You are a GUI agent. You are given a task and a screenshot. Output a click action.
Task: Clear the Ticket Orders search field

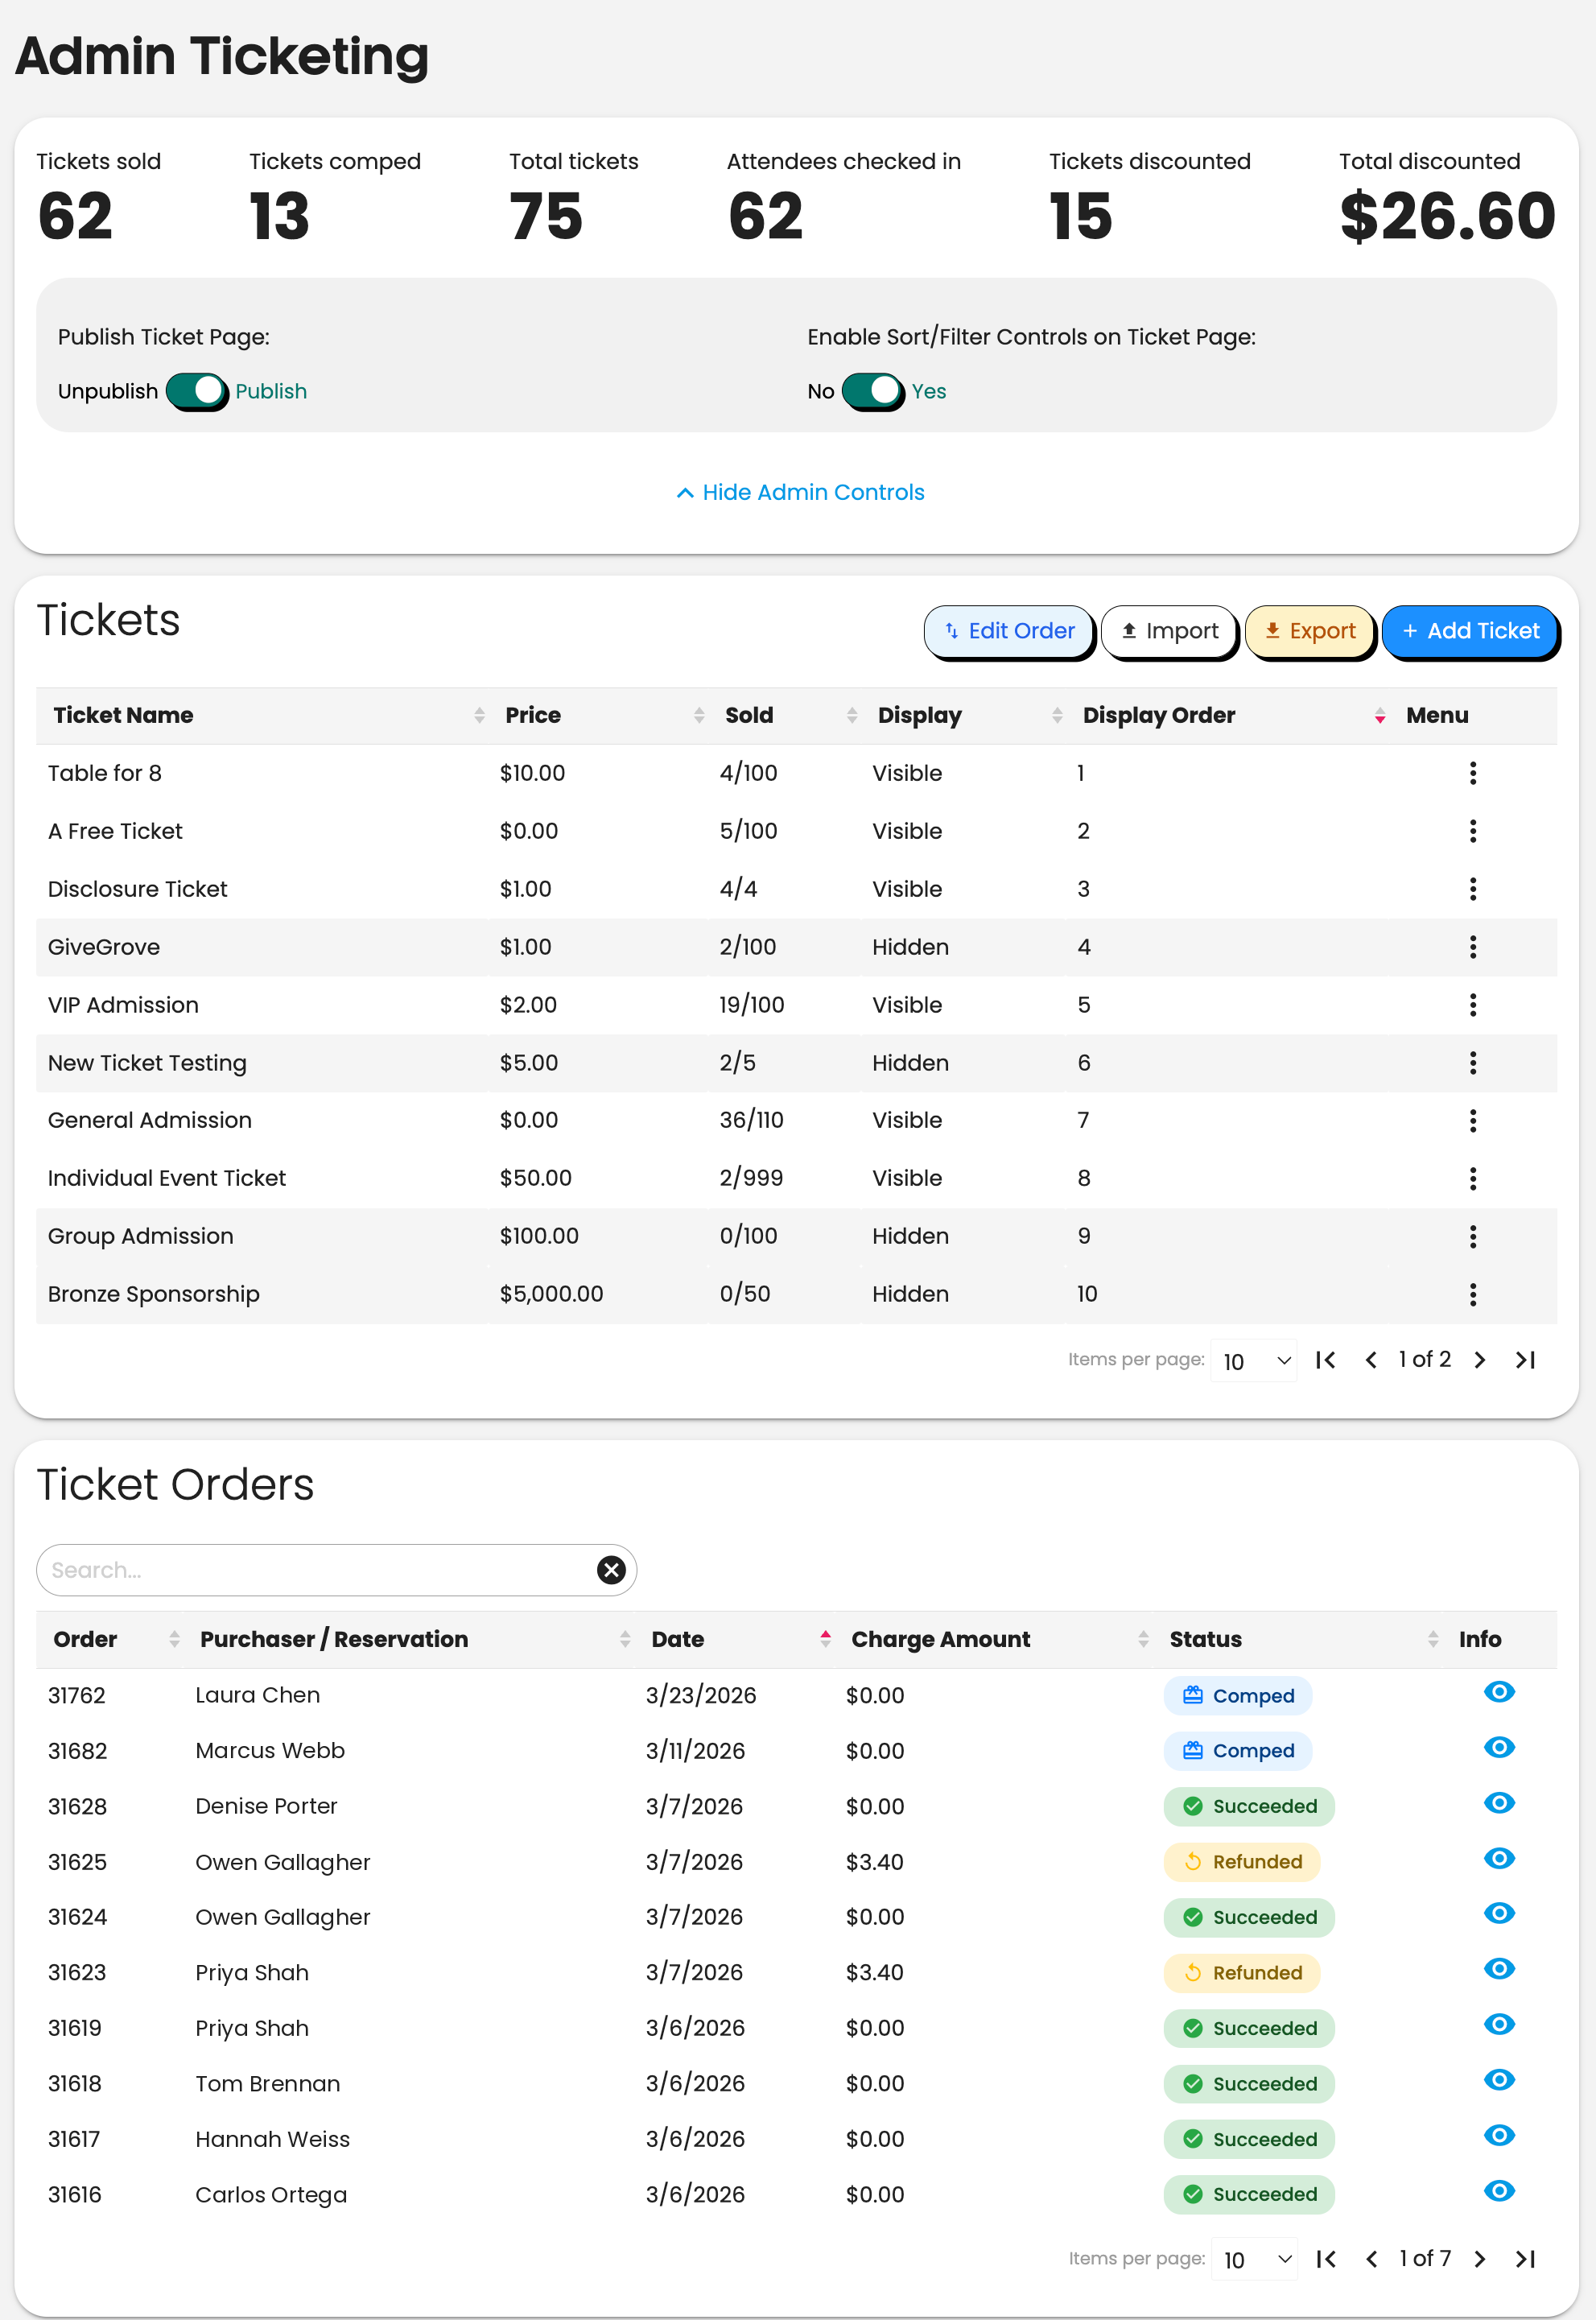pyautogui.click(x=611, y=1570)
